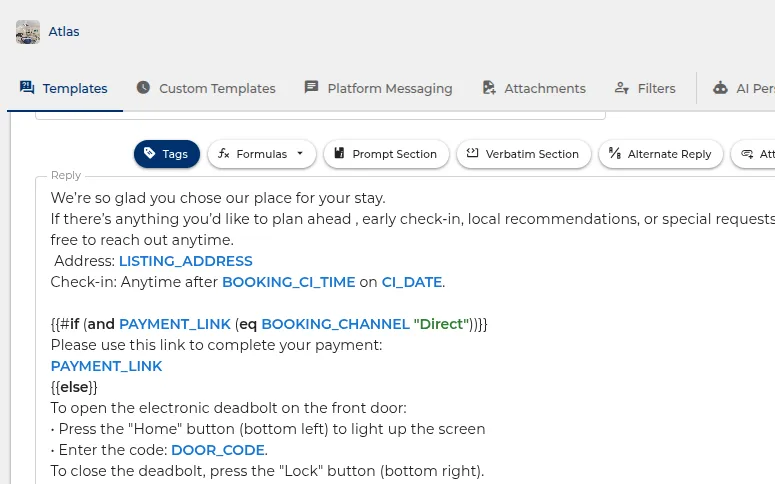Go to the Platform Messaging tab
This screenshot has width=775, height=484.
click(379, 88)
